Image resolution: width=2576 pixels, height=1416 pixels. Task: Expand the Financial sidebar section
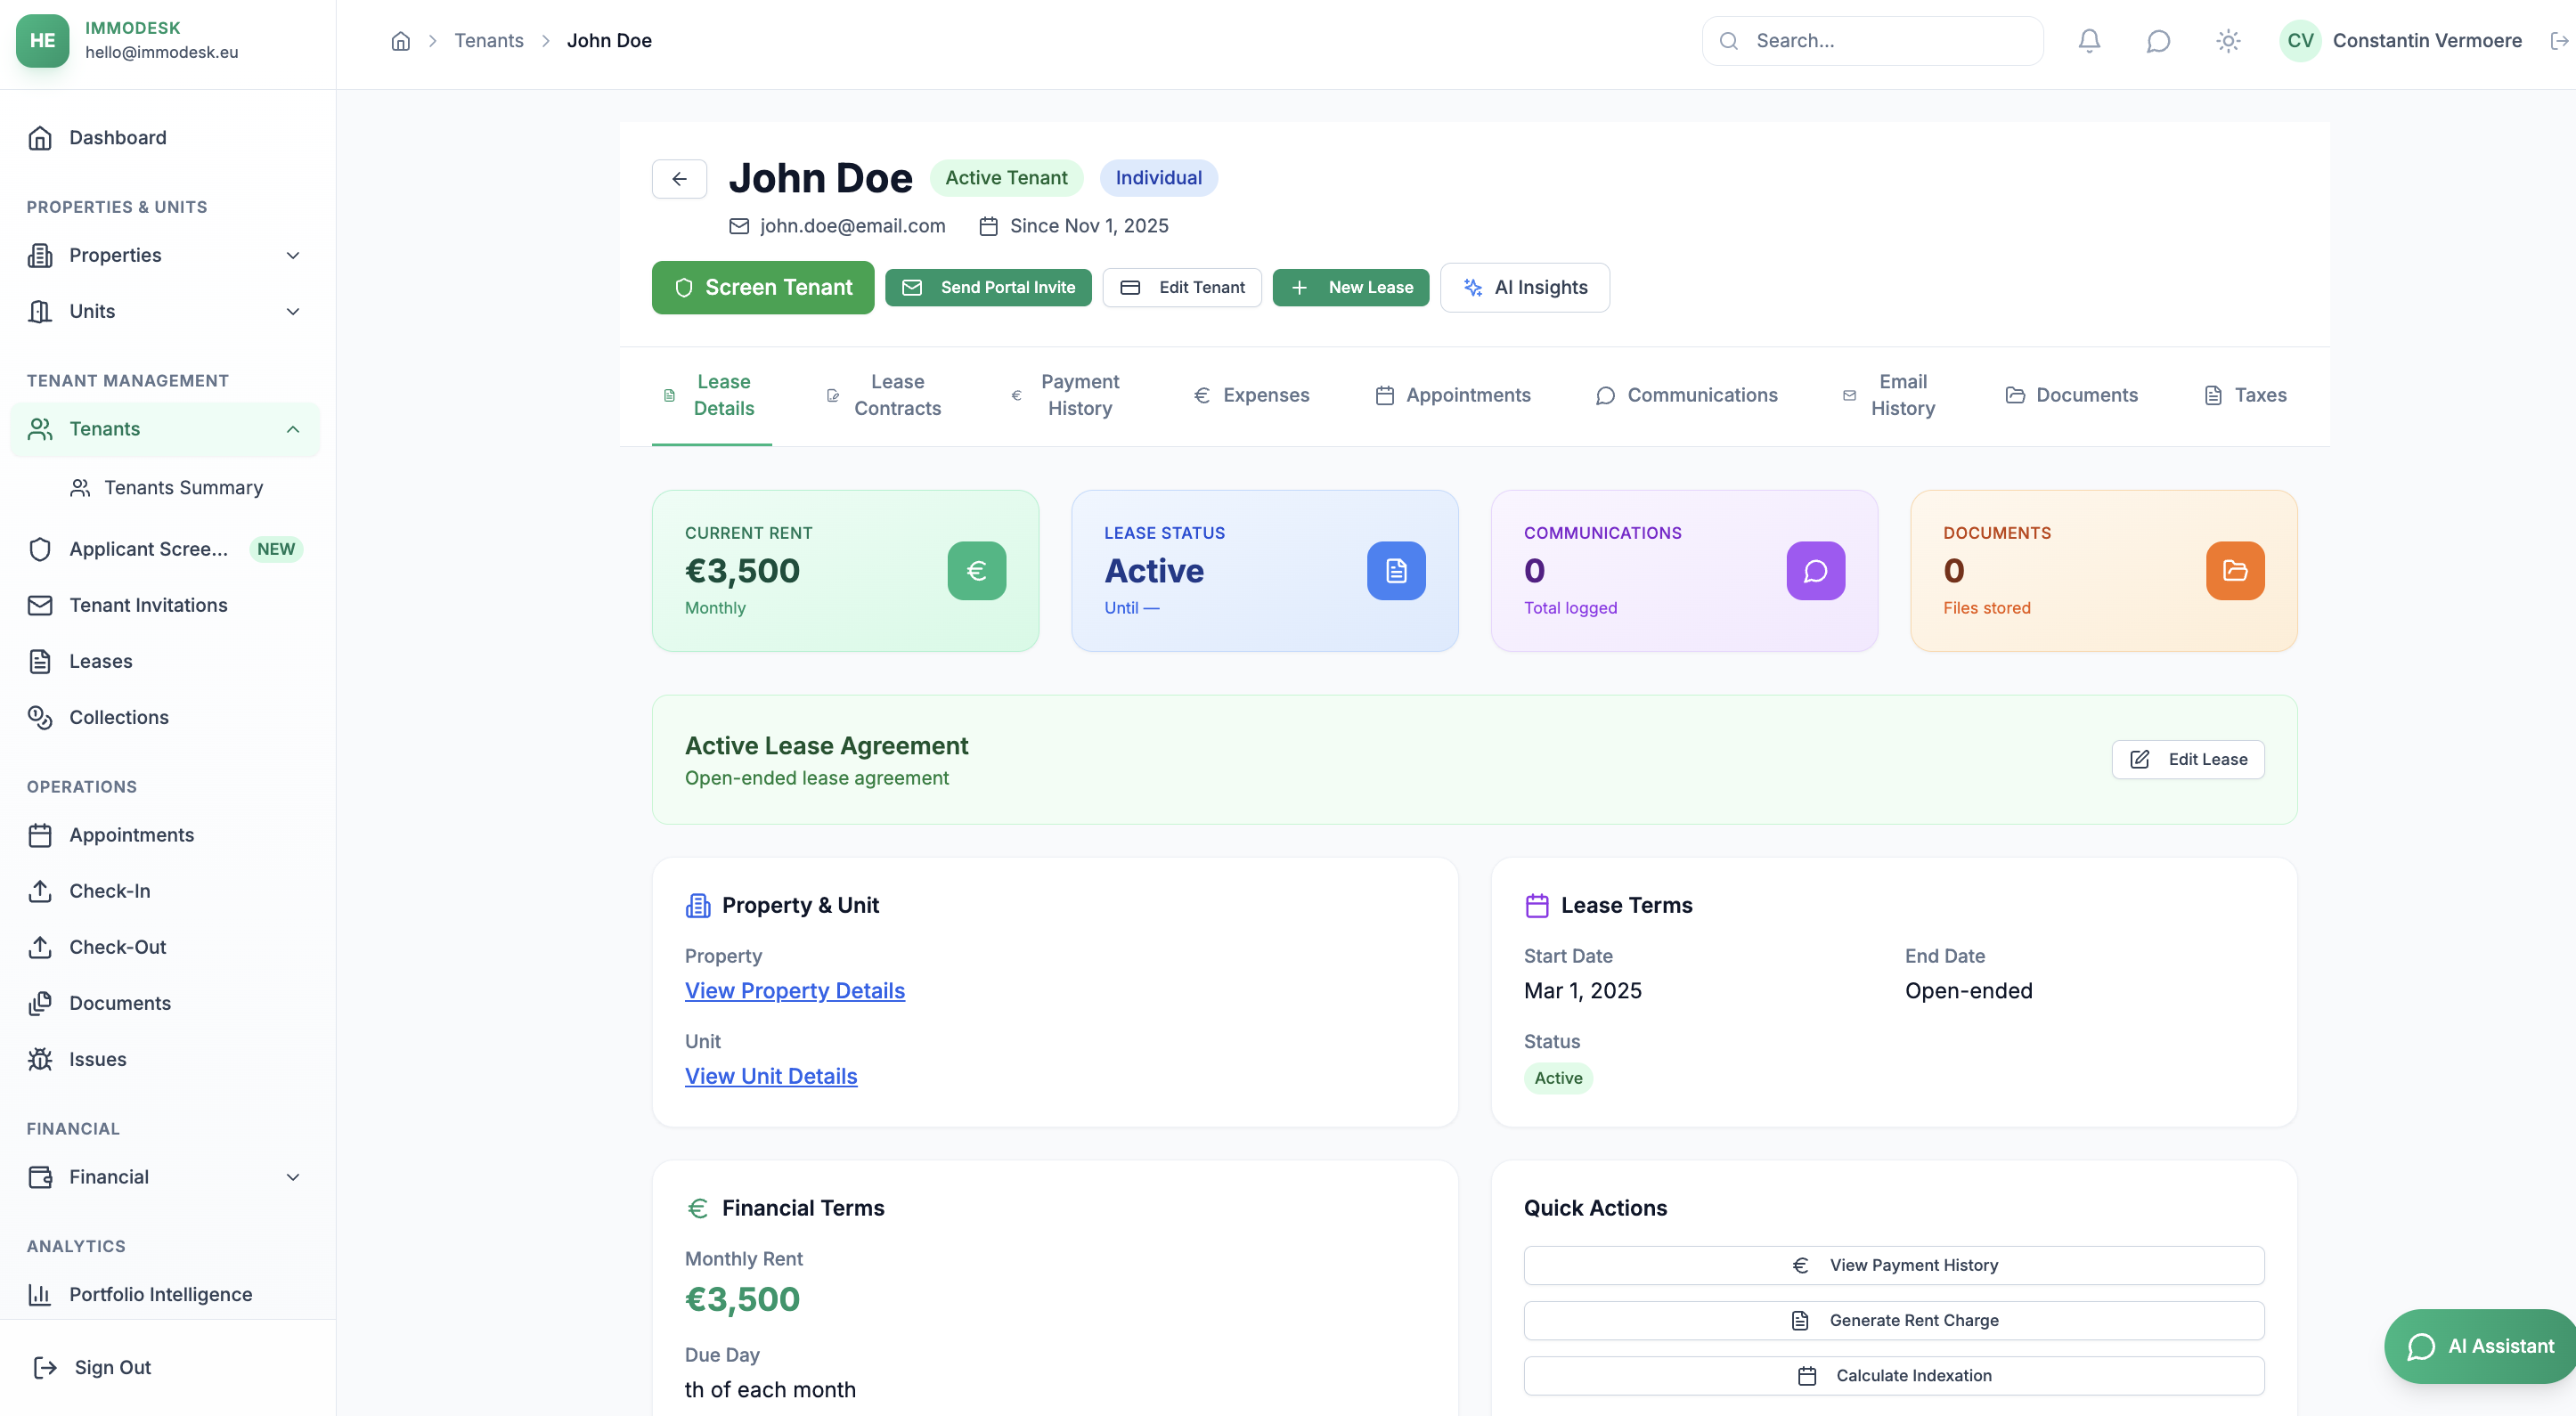(x=292, y=1177)
